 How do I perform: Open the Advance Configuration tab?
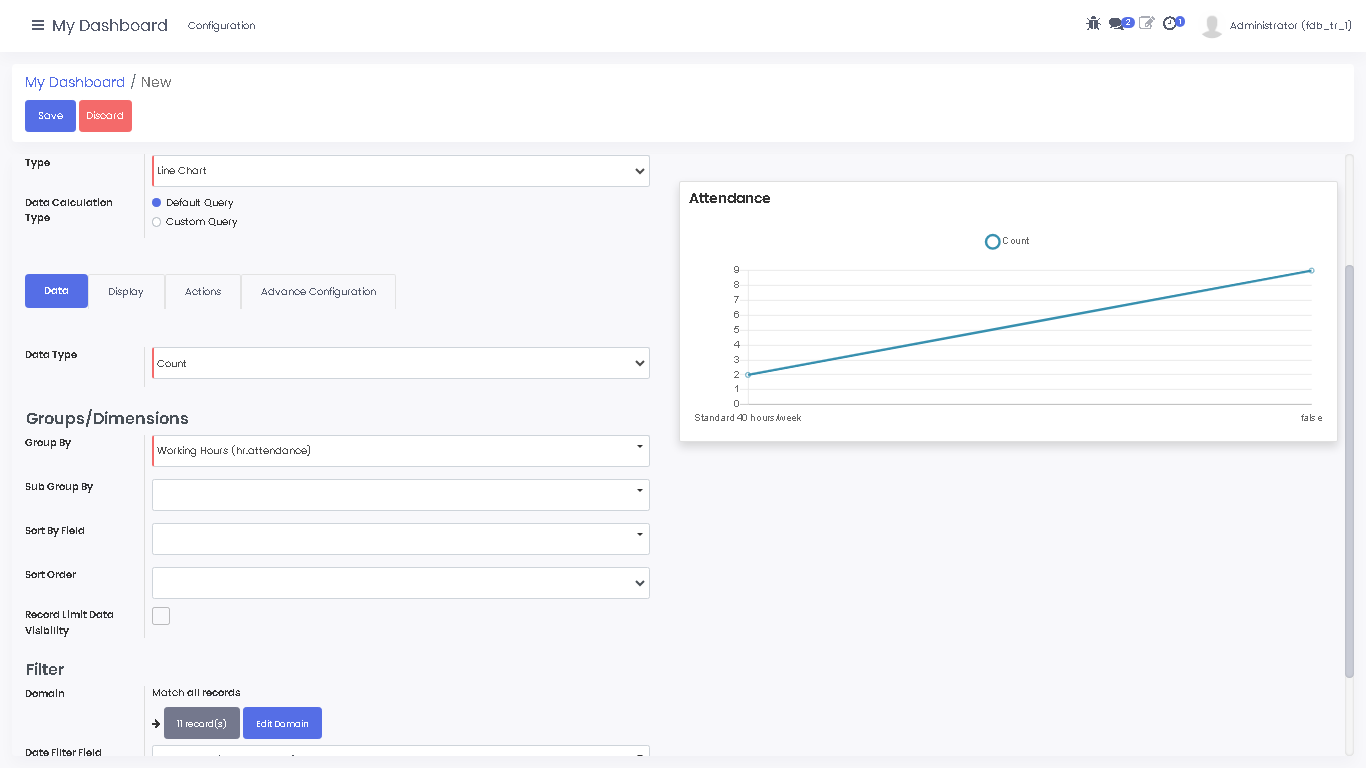[318, 292]
